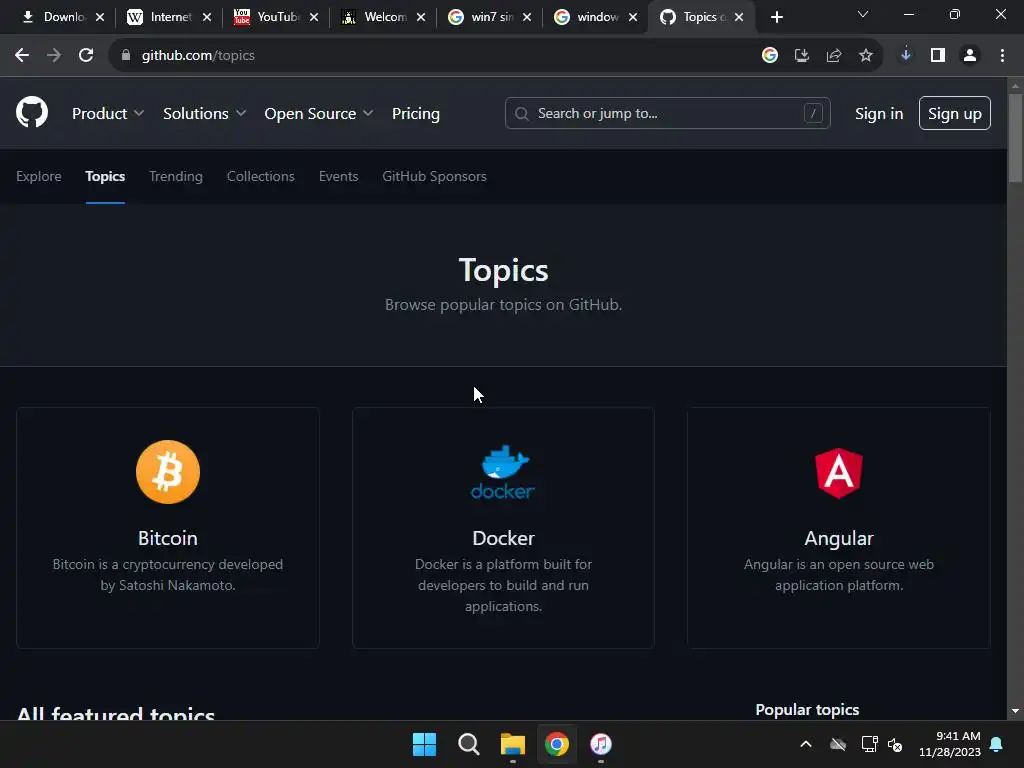This screenshot has width=1024, height=768.
Task: Focus the Search or jump to field
Action: 667,113
